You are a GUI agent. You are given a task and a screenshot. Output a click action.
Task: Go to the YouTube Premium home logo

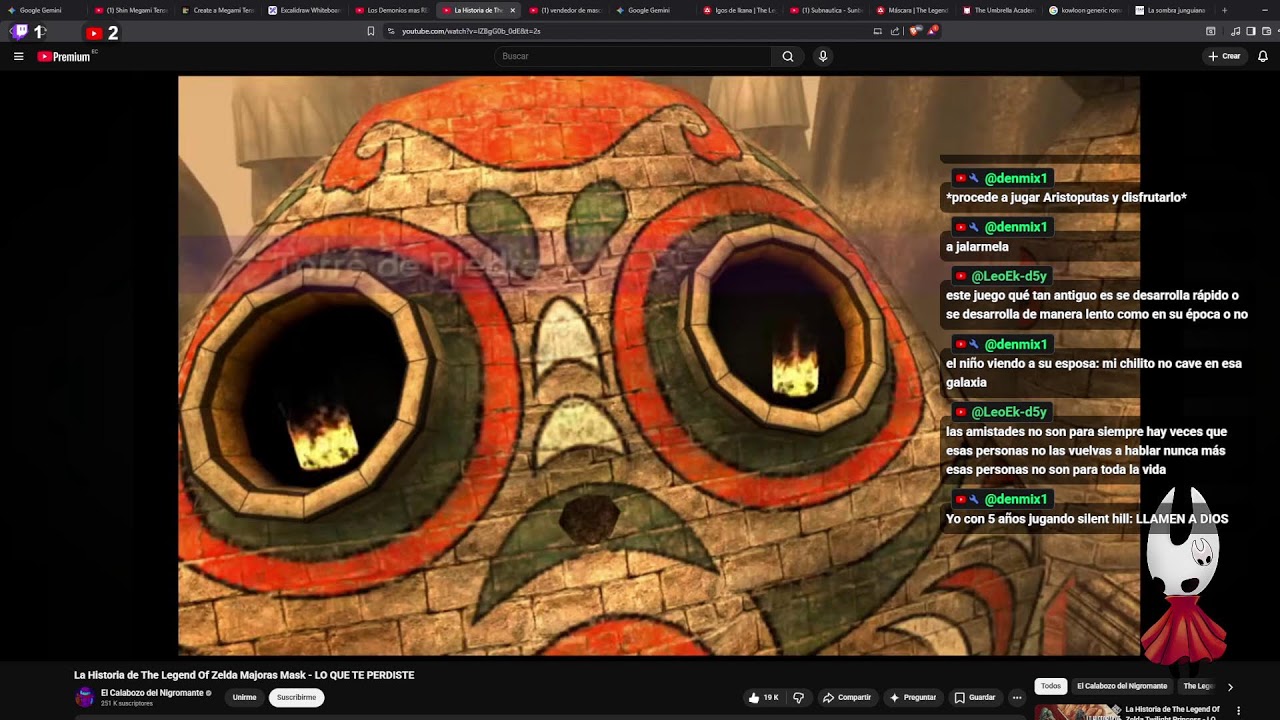point(64,57)
